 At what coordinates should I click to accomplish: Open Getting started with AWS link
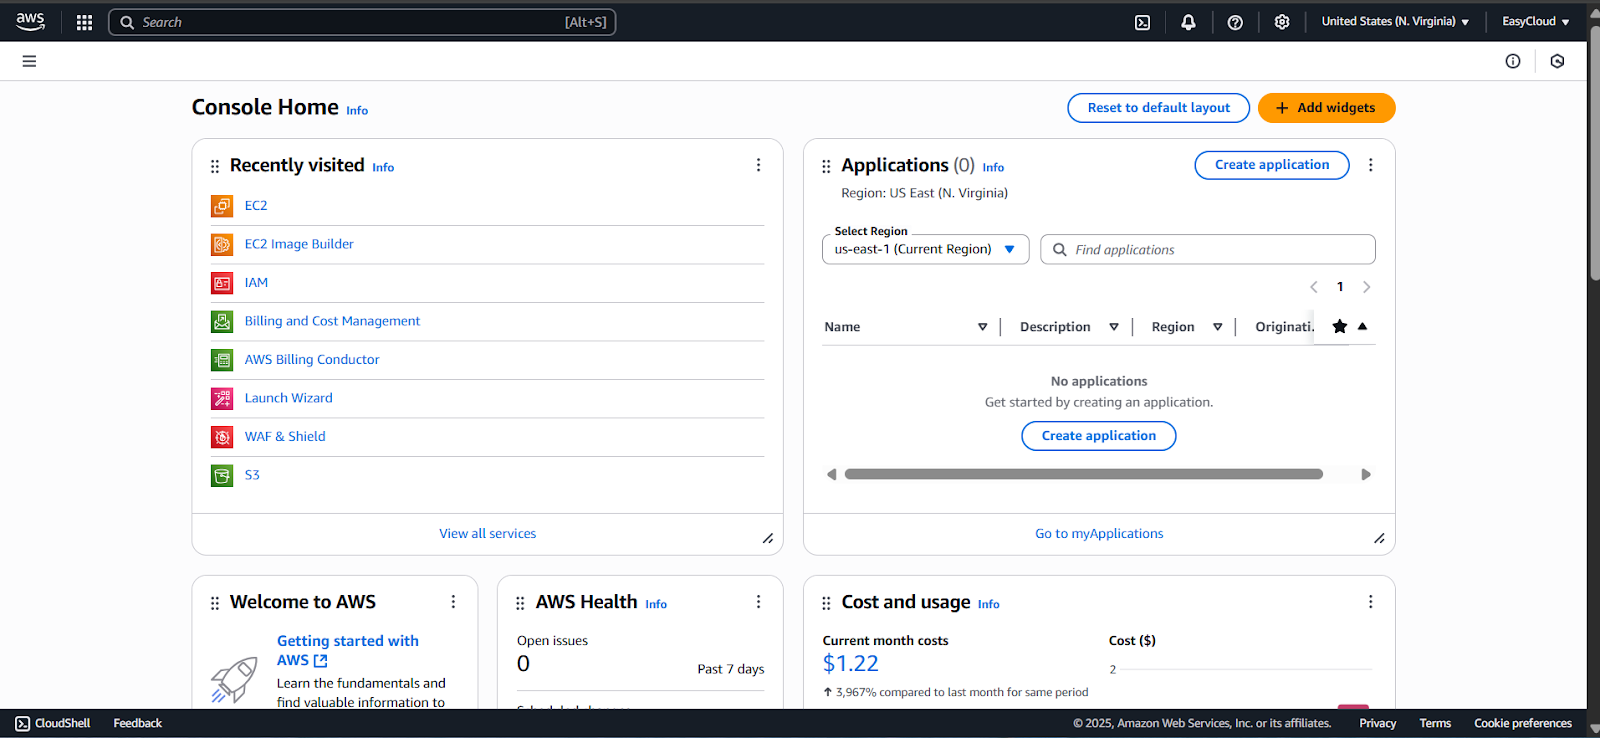(348, 651)
